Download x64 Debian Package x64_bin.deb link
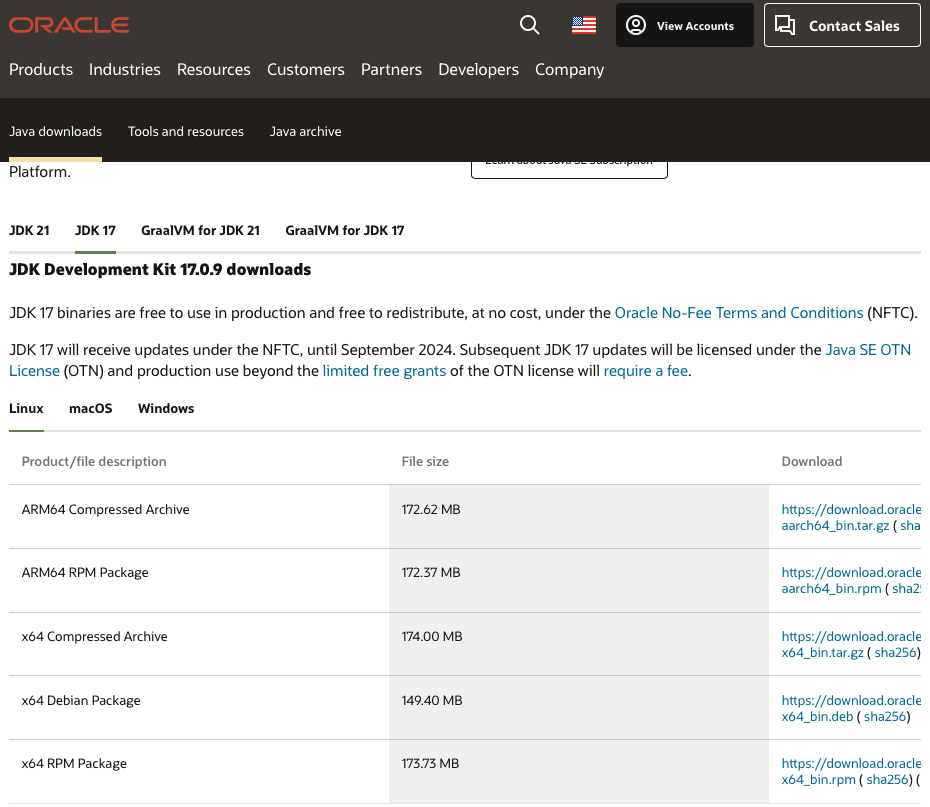The image size is (930, 807). (x=817, y=716)
